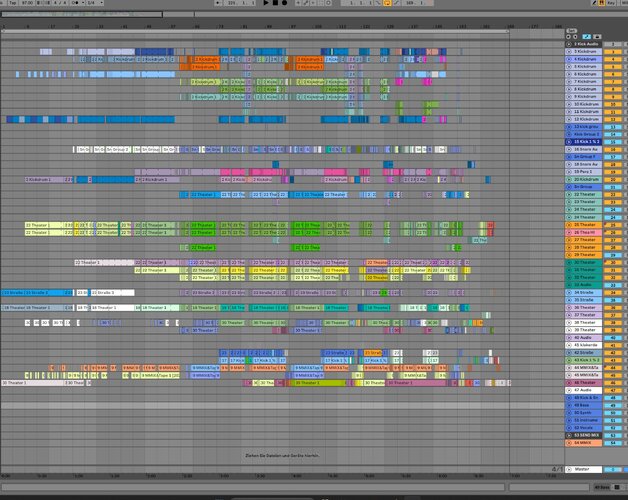Unfold the Master track
The height and width of the screenshot is (500, 628).
[569, 469]
